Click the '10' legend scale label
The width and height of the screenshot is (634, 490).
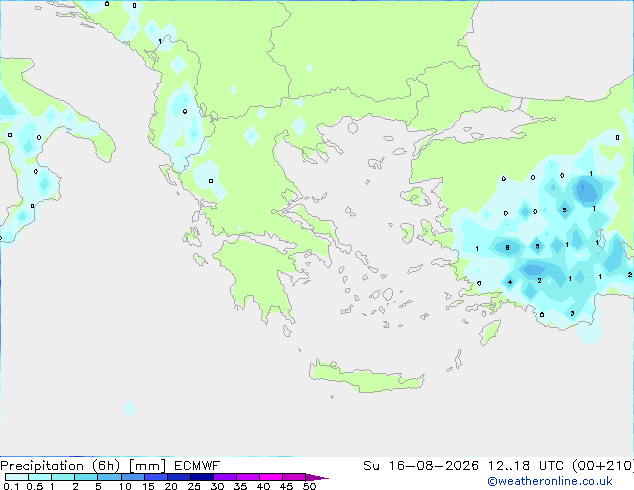[125, 486]
